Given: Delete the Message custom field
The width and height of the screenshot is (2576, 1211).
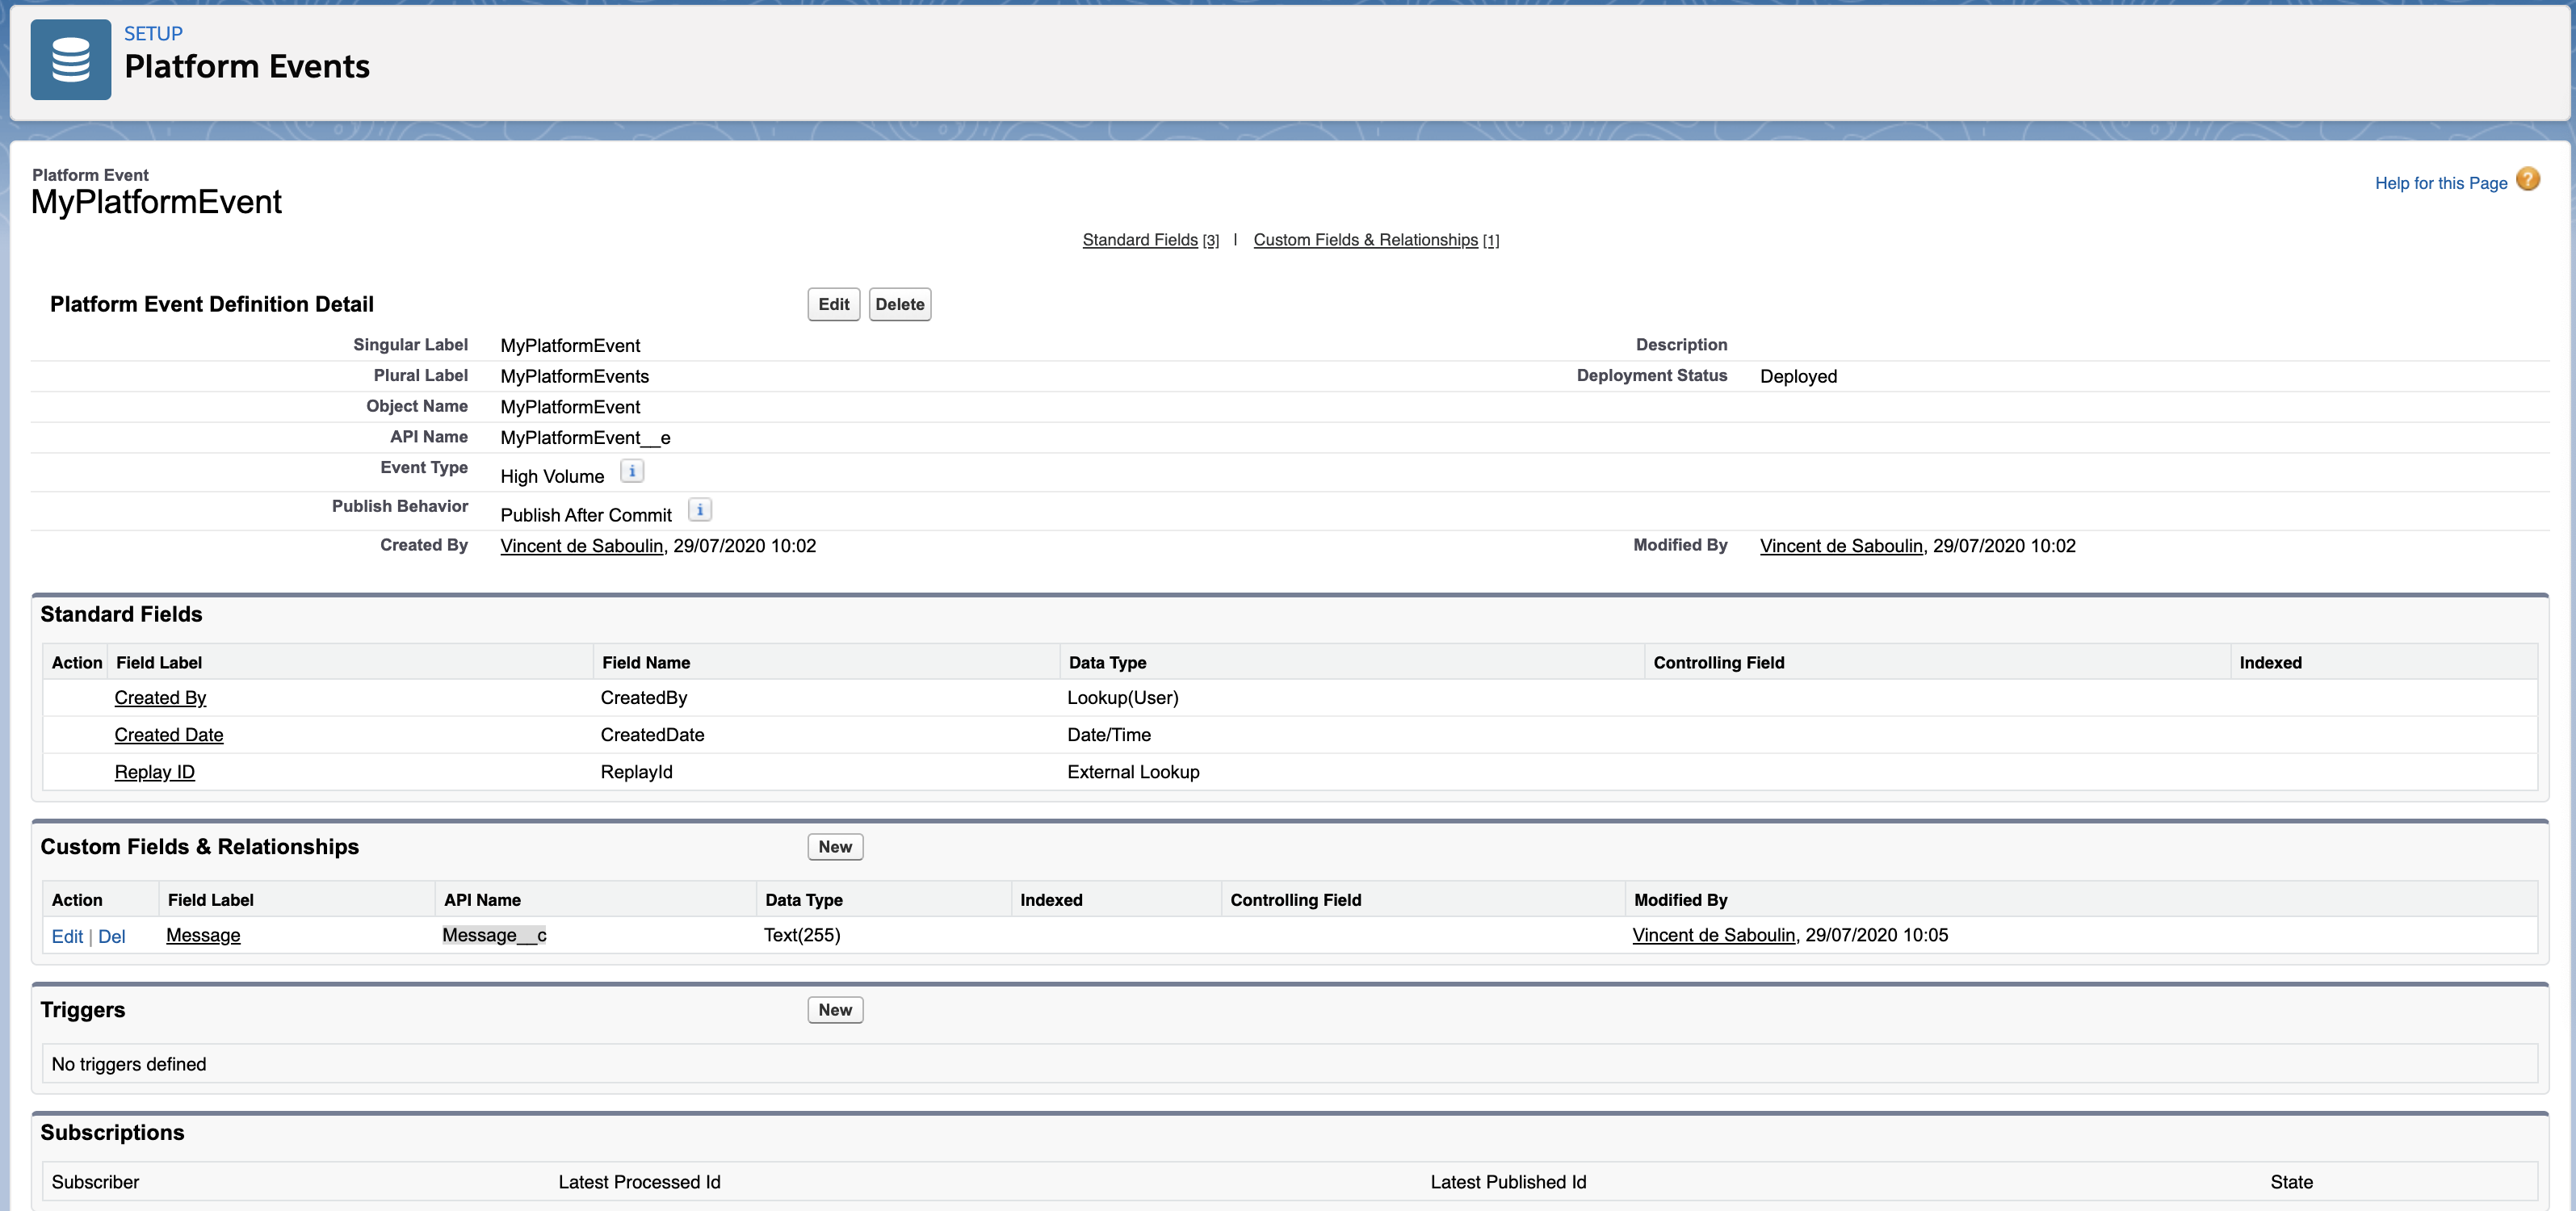Looking at the screenshot, I should pos(111,937).
